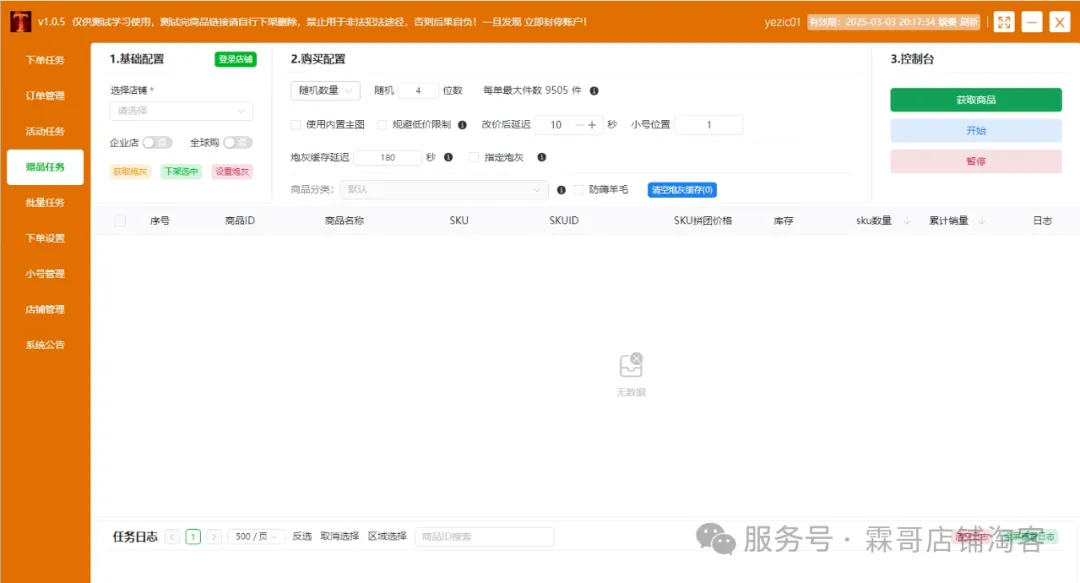Viewport: 1080px width, 583px height.
Task: Open the 500/页 page size dropdown
Action: [256, 537]
